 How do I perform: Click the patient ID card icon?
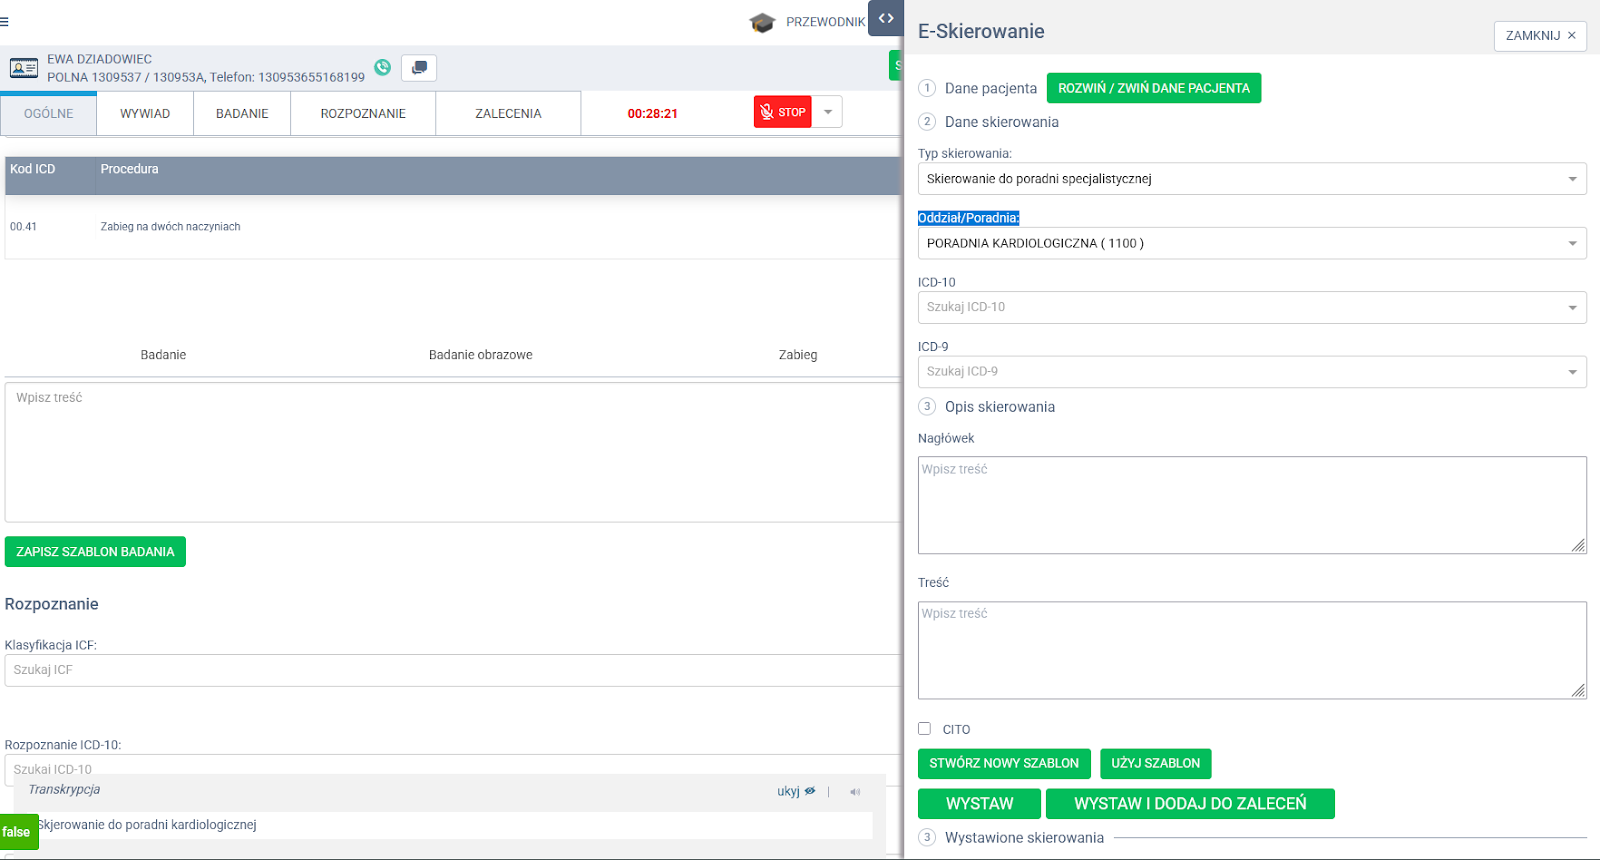(x=24, y=68)
